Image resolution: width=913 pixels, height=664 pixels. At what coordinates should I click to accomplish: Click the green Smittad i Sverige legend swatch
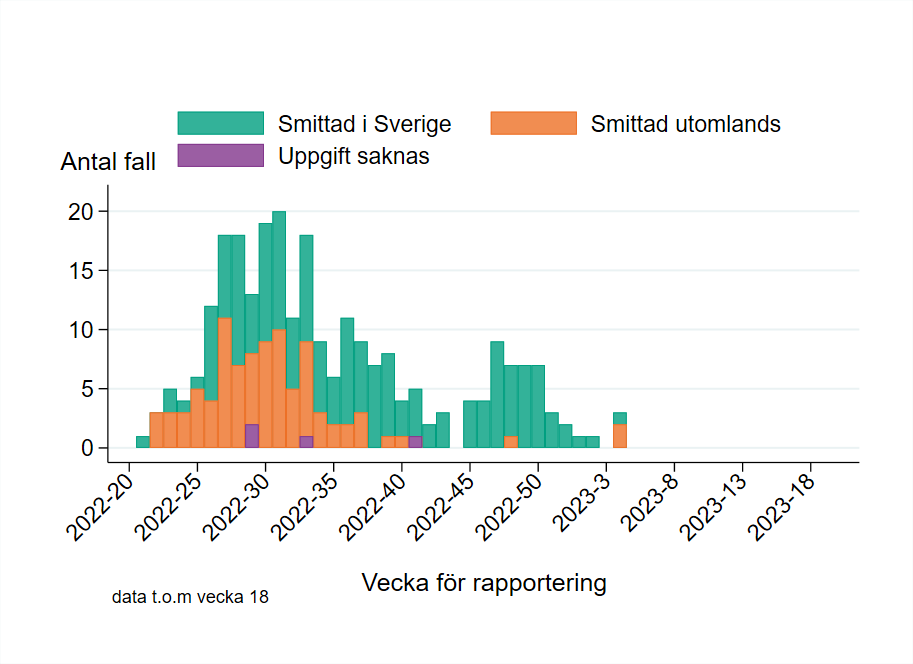[221, 123]
